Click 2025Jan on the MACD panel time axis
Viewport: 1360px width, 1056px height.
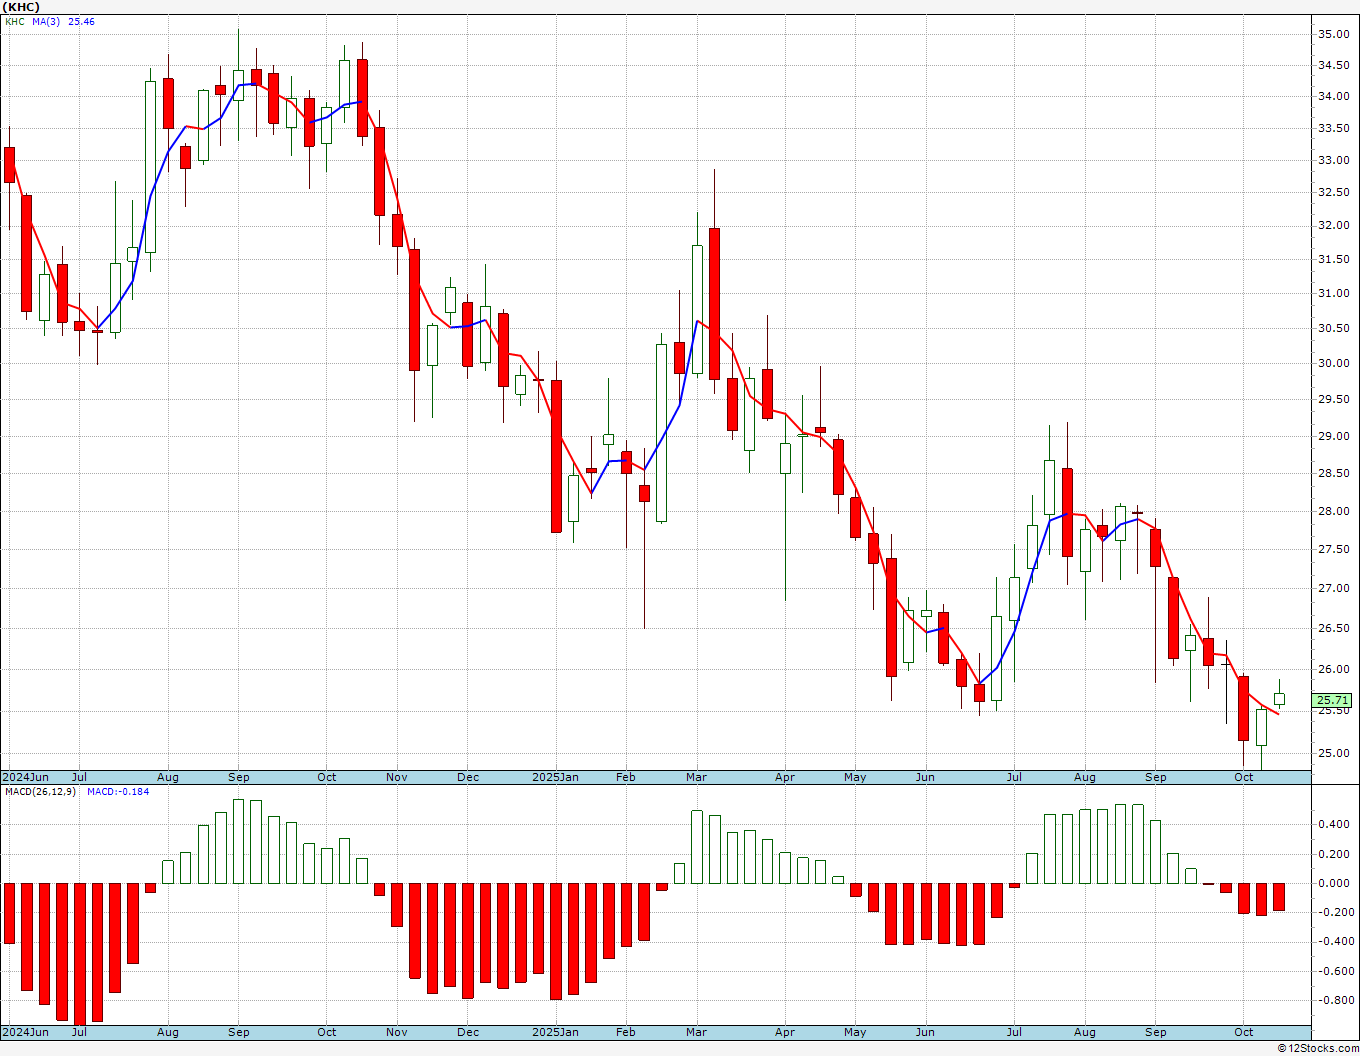click(x=555, y=1032)
